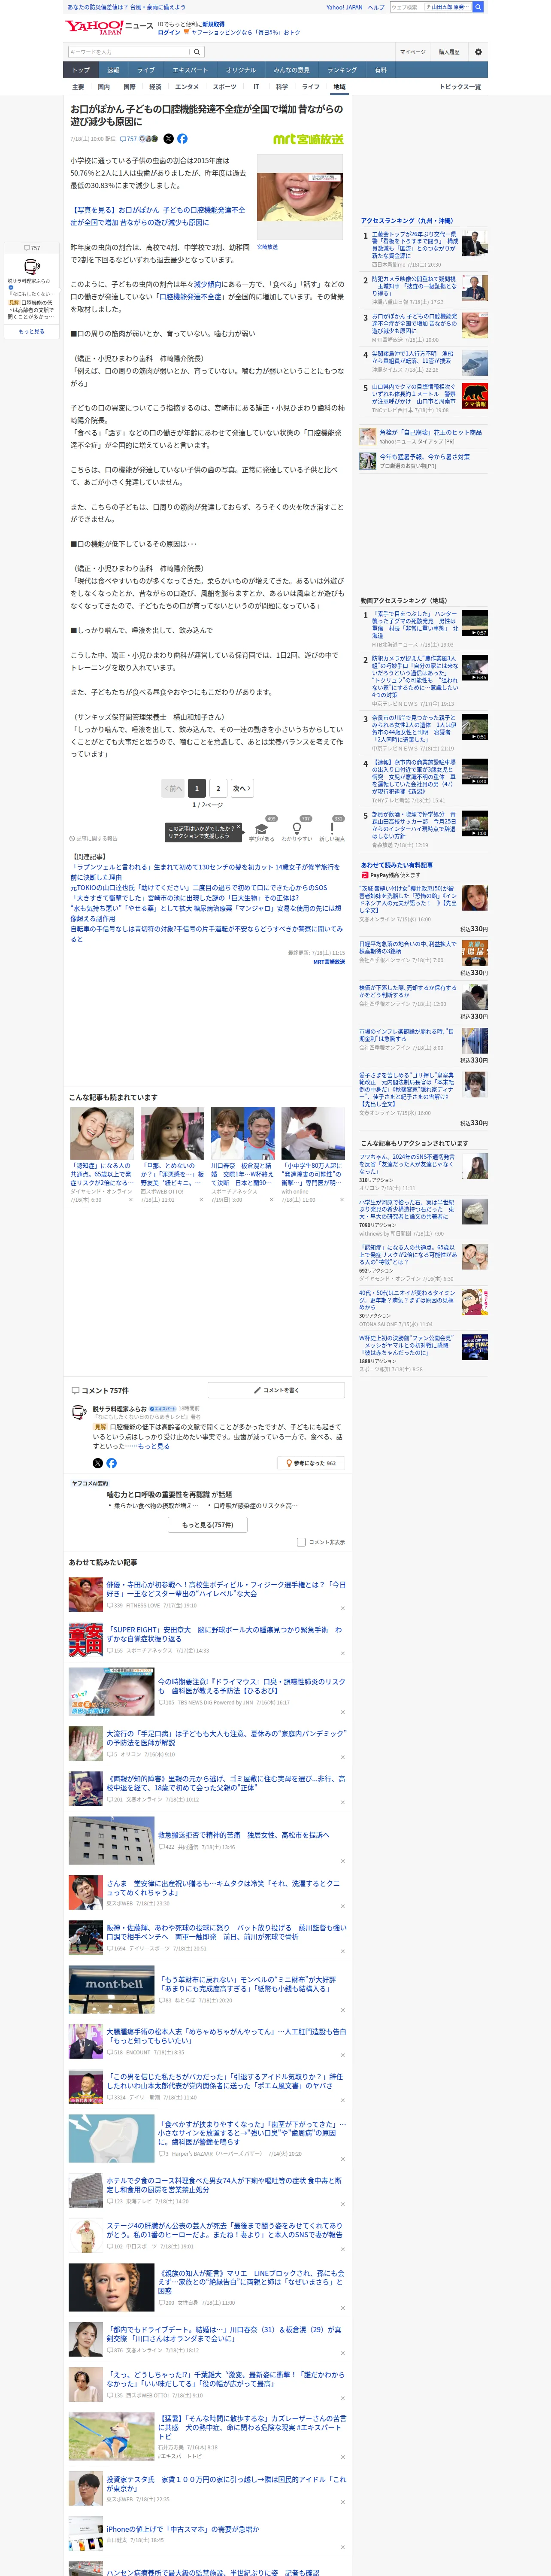The image size is (551, 2576).
Task: Open the 【写真を見る】 photo link
Action: (157, 216)
